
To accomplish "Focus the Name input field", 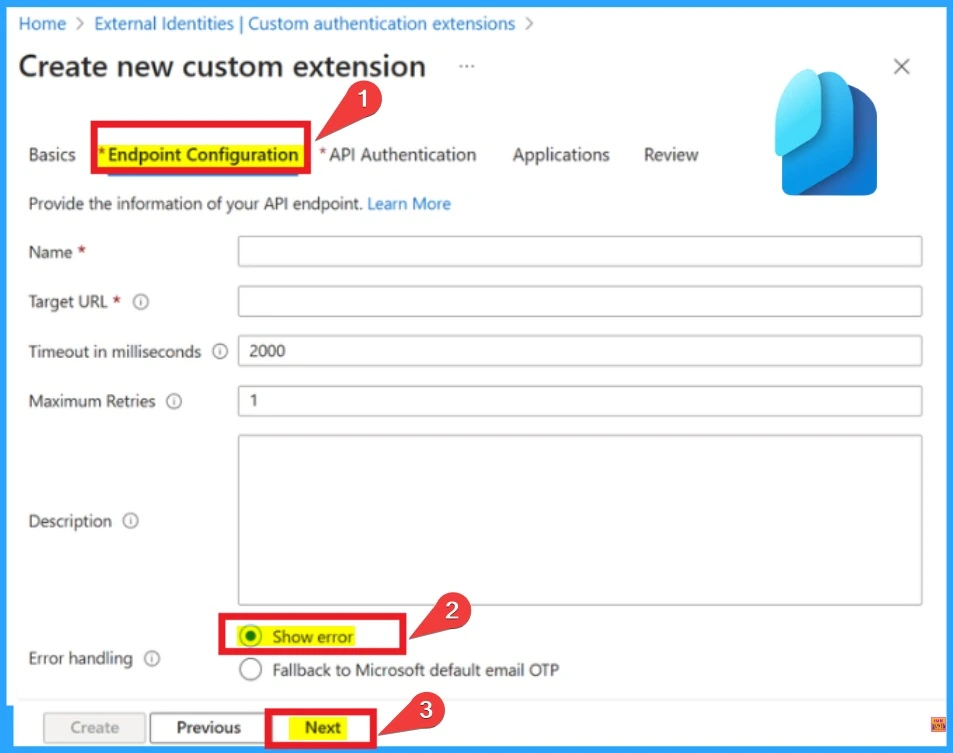I will tap(580, 252).
